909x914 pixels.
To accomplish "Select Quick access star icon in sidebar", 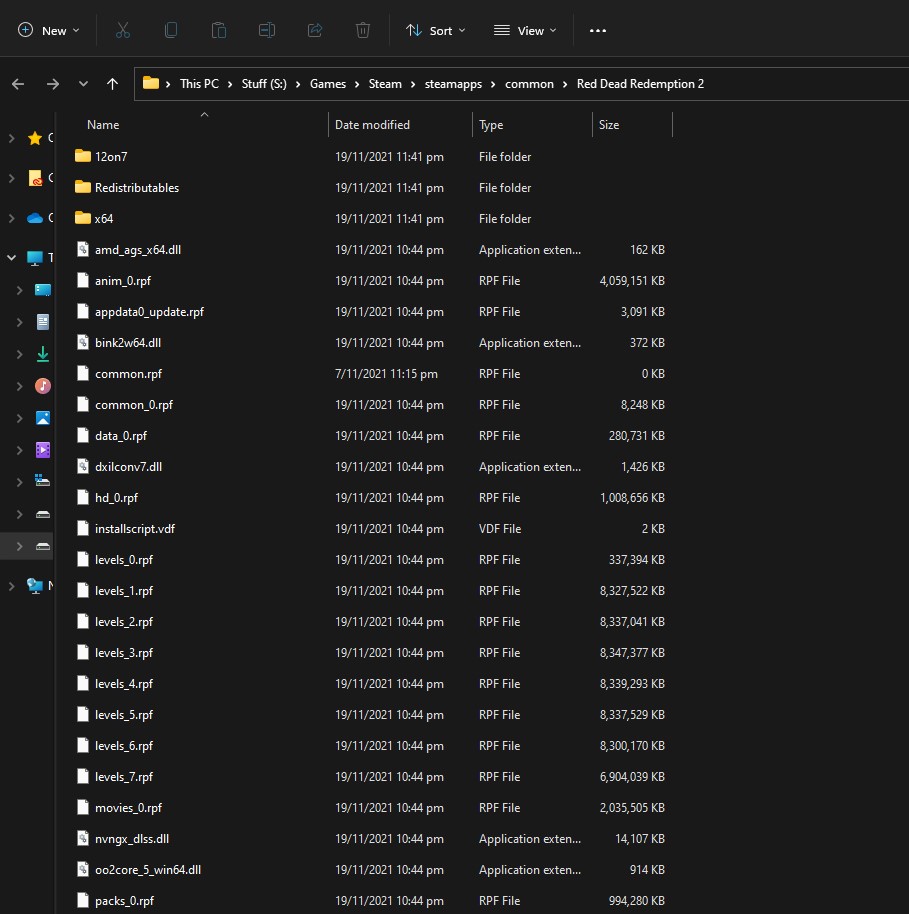I will [35, 138].
